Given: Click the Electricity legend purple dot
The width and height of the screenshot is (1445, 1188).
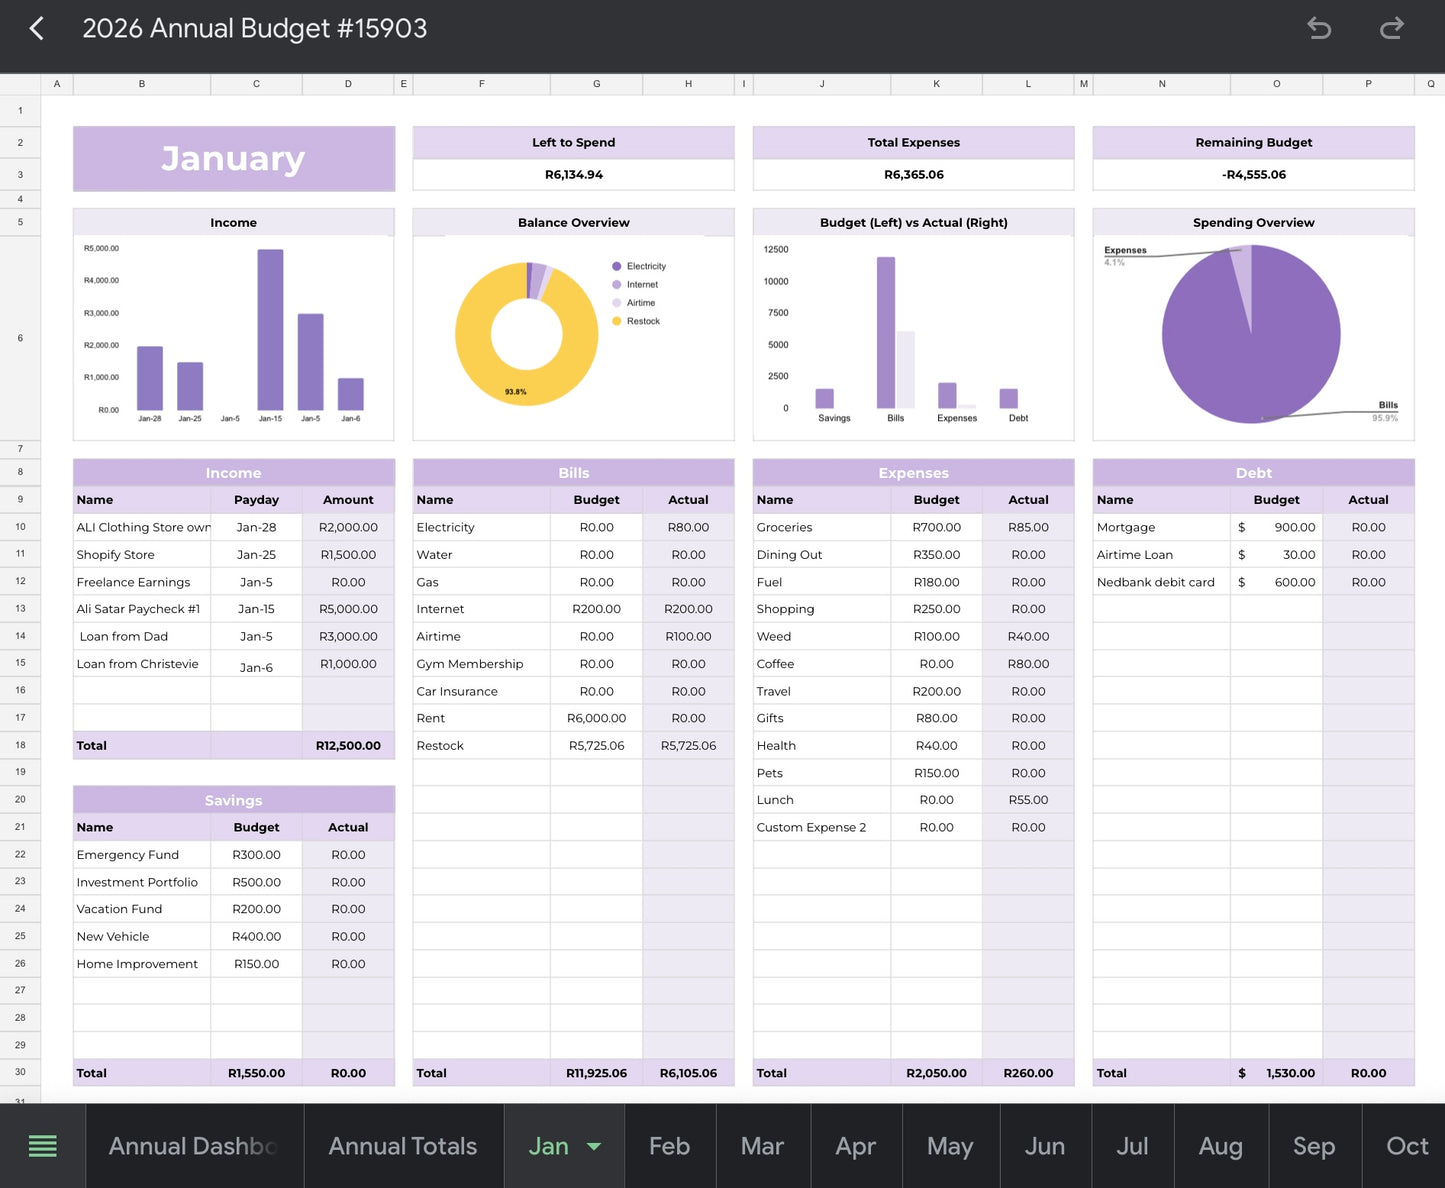Looking at the screenshot, I should click(x=617, y=266).
